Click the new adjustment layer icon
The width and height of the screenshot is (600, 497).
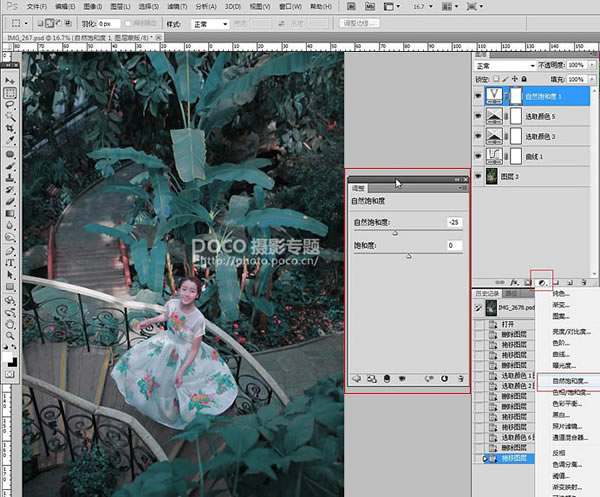tap(542, 283)
